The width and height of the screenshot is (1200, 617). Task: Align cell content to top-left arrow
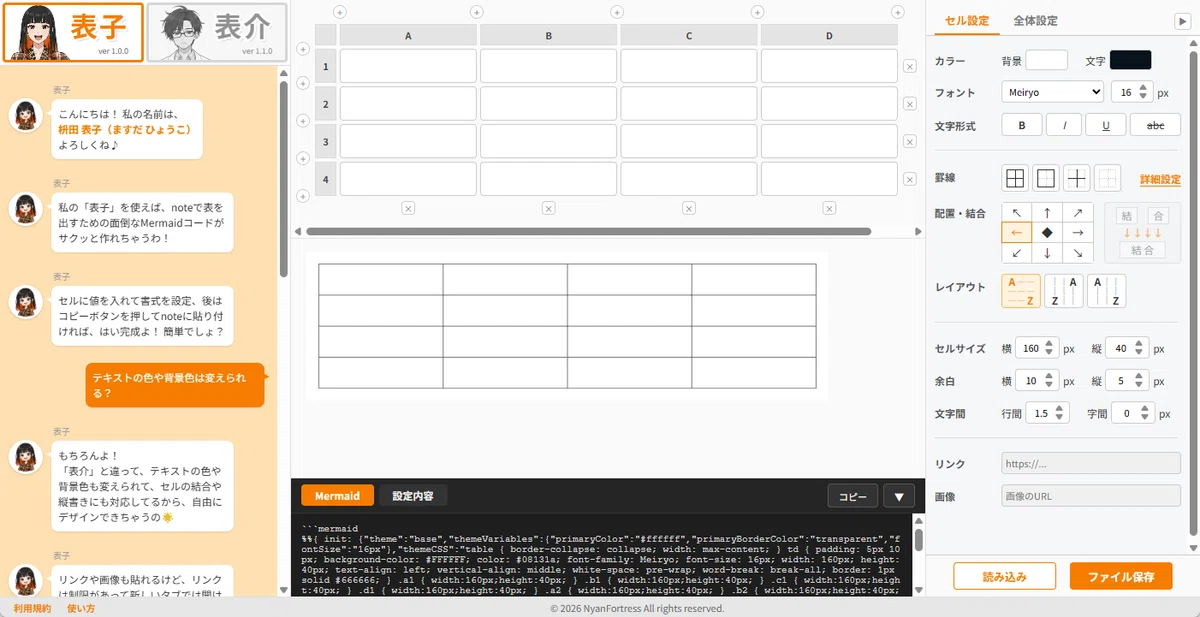point(1017,212)
